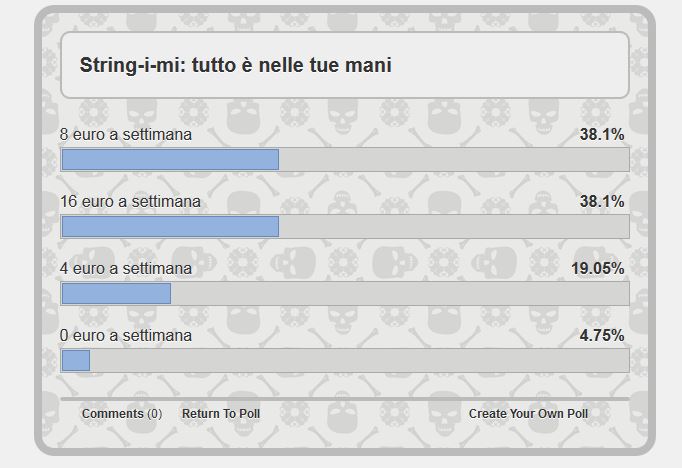Click the poll title String-i-mi heading
The height and width of the screenshot is (468, 682).
point(235,65)
